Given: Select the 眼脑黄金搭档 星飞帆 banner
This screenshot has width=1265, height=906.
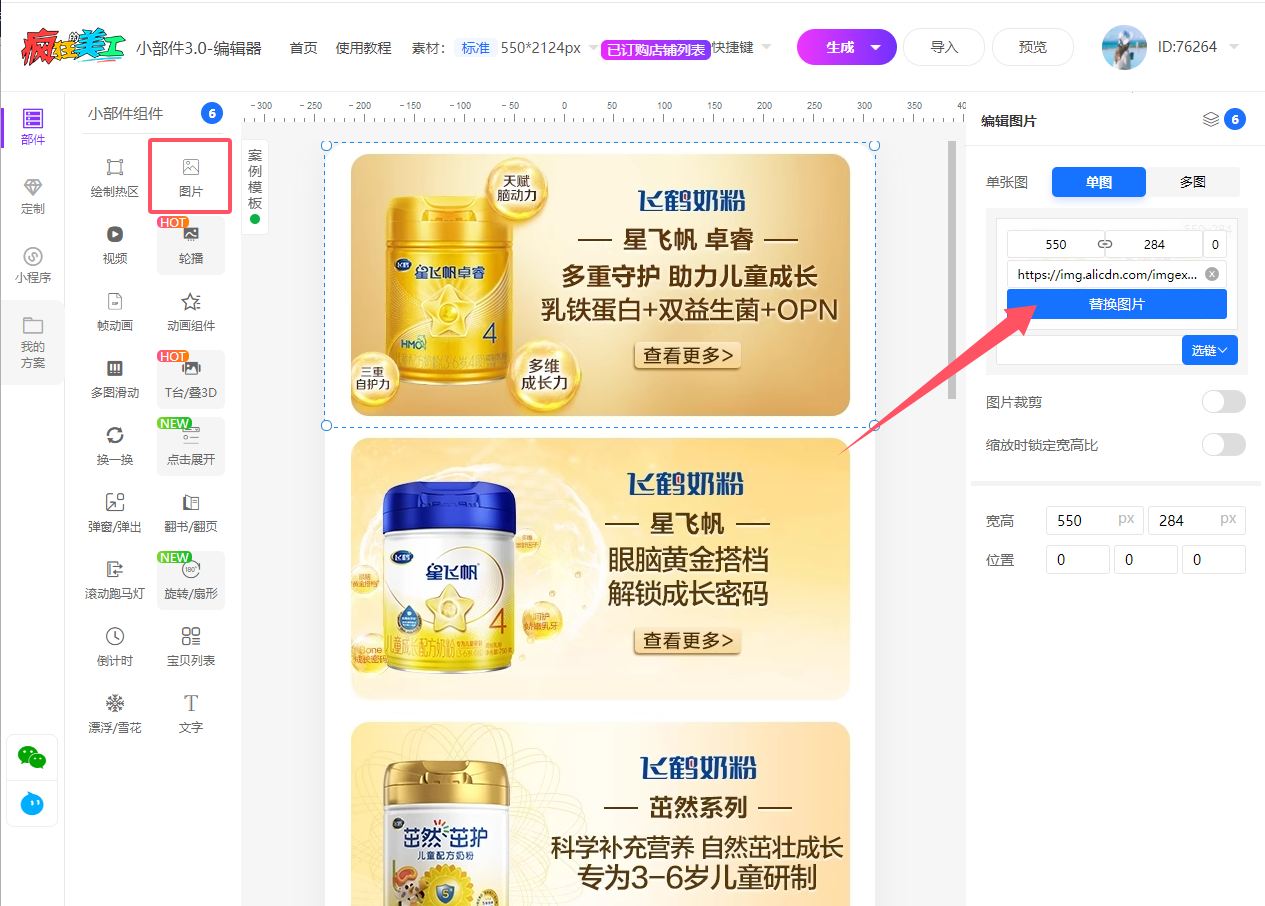Looking at the screenshot, I should (600, 569).
